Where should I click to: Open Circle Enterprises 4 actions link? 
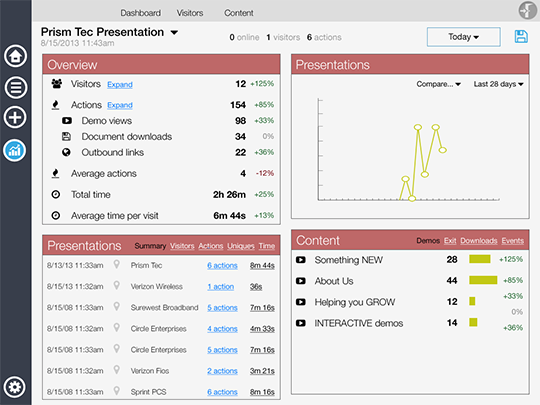pos(222,329)
